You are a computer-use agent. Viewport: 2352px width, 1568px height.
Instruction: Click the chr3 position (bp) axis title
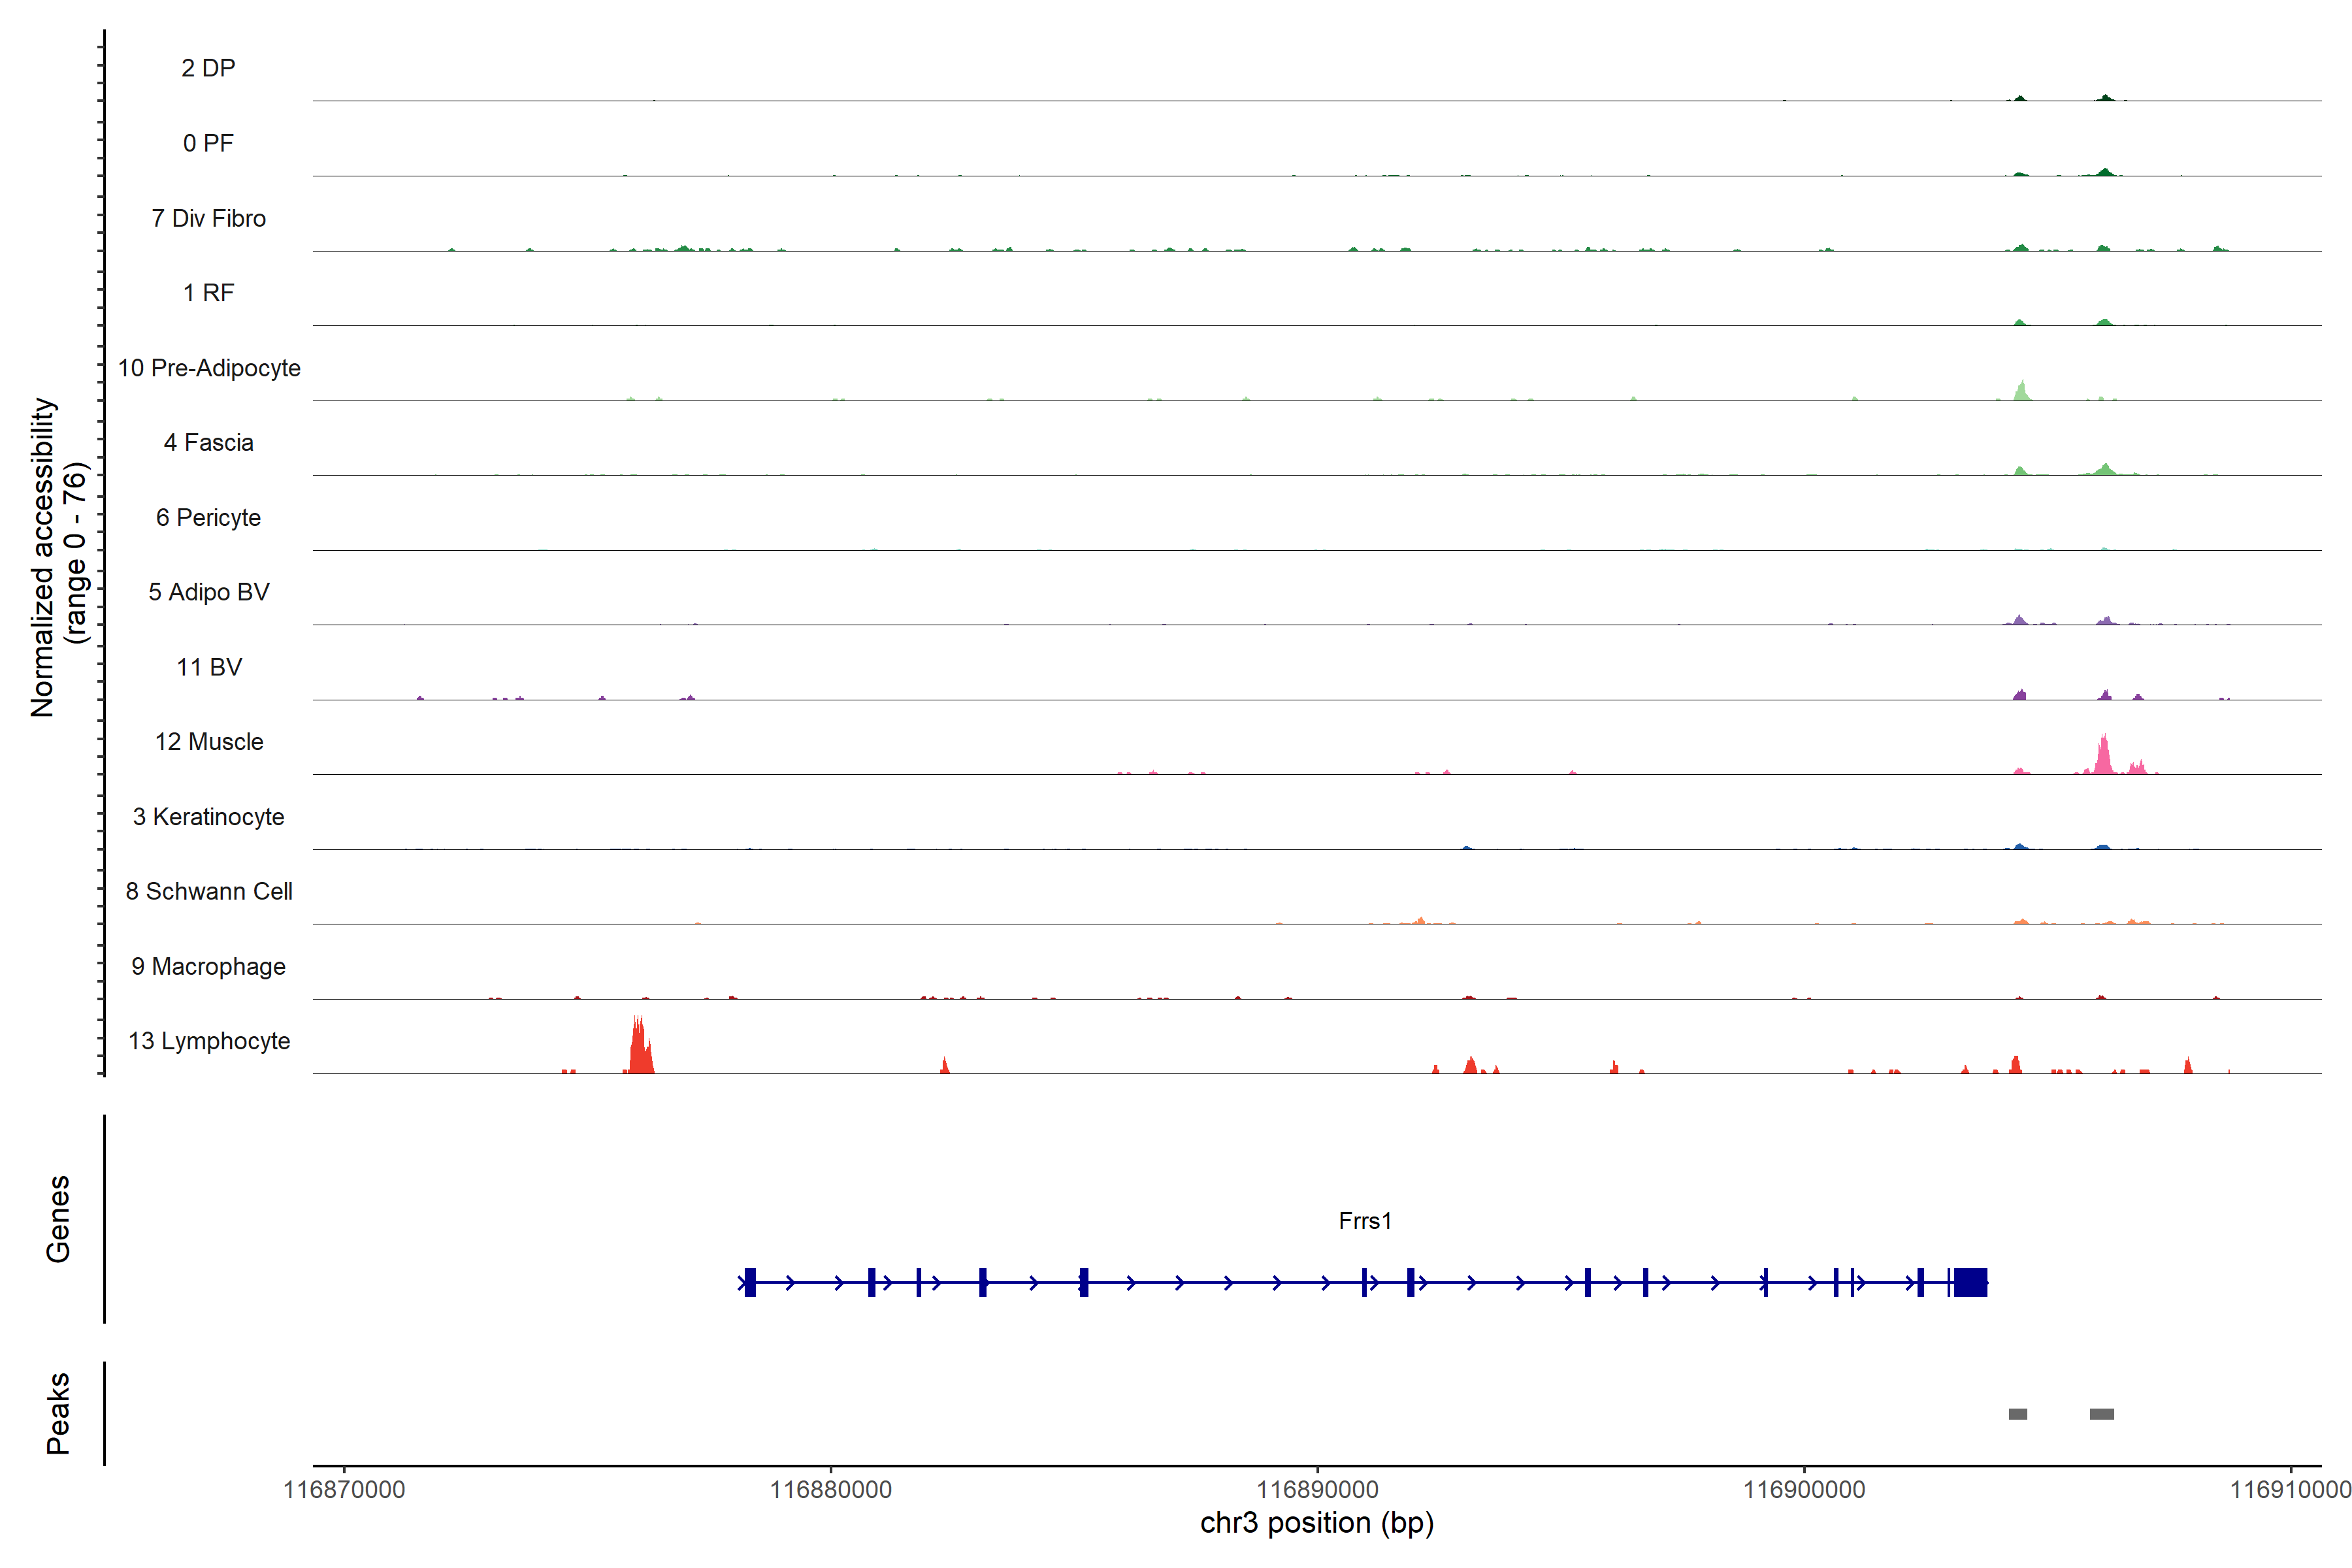[x=1317, y=1523]
